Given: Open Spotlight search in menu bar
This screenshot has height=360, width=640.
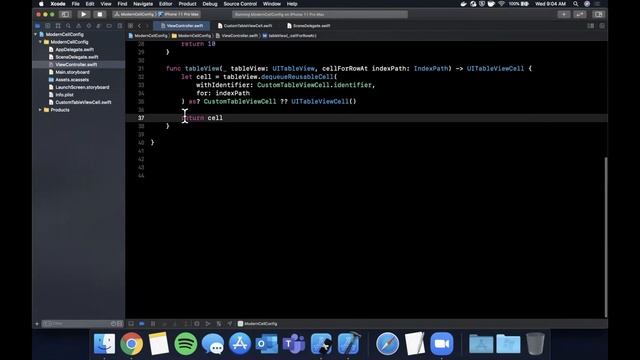Looking at the screenshot, I should (x=576, y=4).
